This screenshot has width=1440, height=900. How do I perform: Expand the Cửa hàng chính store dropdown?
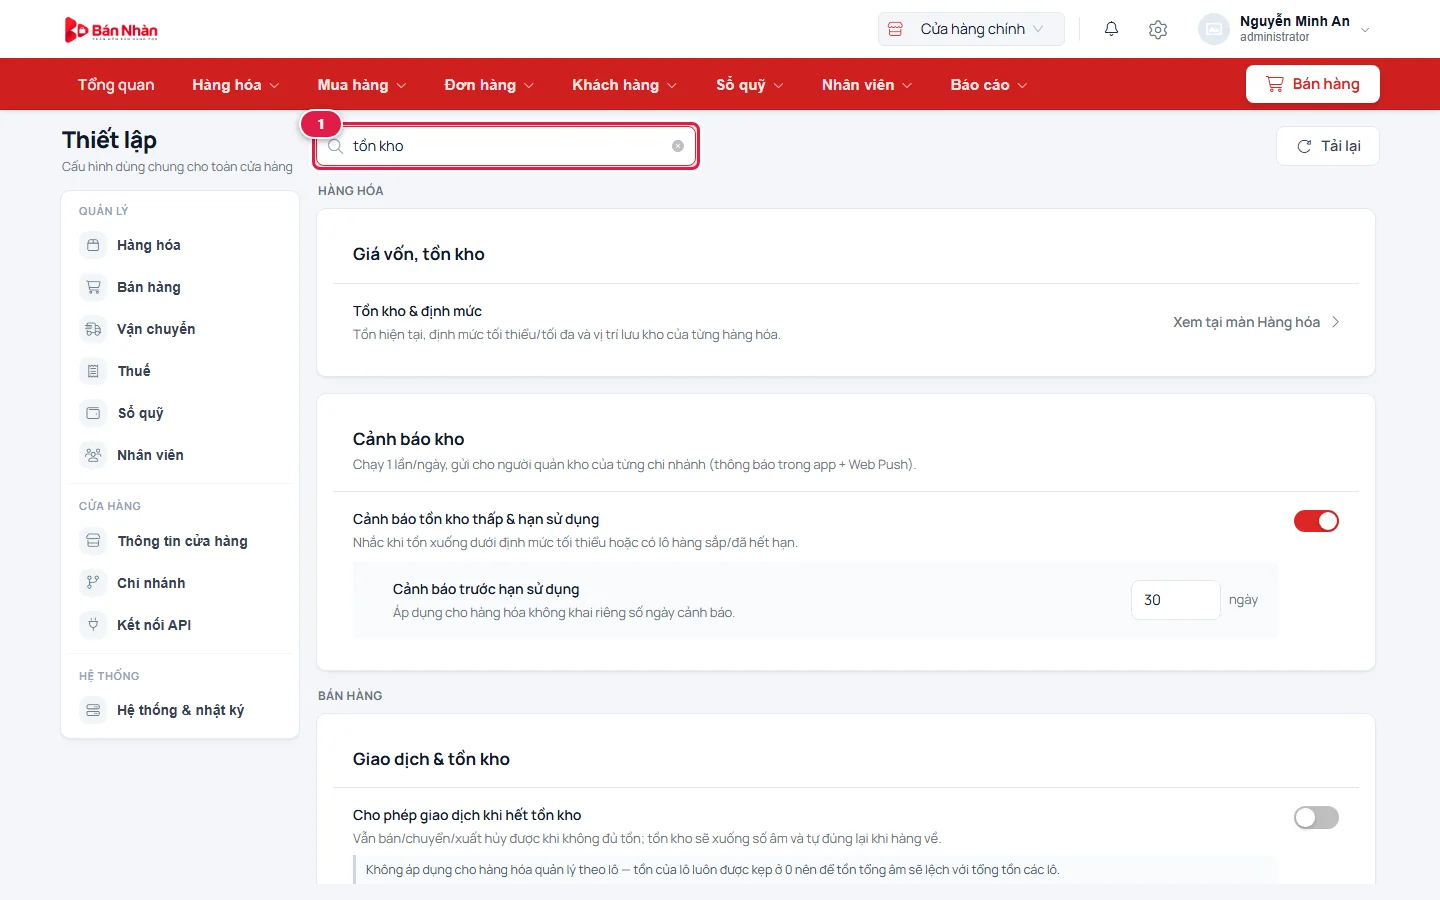tap(971, 29)
